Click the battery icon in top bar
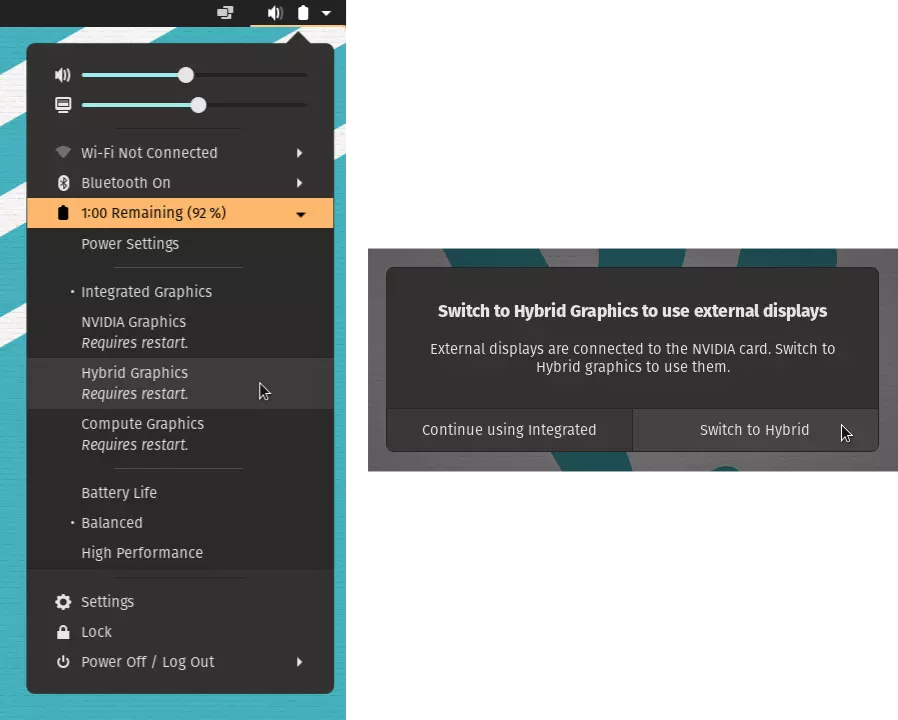 (303, 13)
